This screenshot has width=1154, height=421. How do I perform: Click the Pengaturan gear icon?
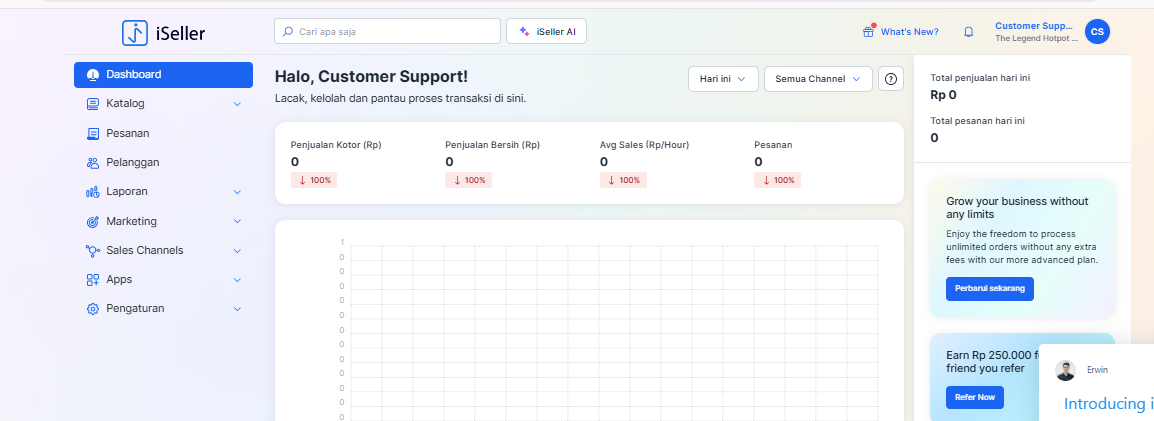click(93, 309)
